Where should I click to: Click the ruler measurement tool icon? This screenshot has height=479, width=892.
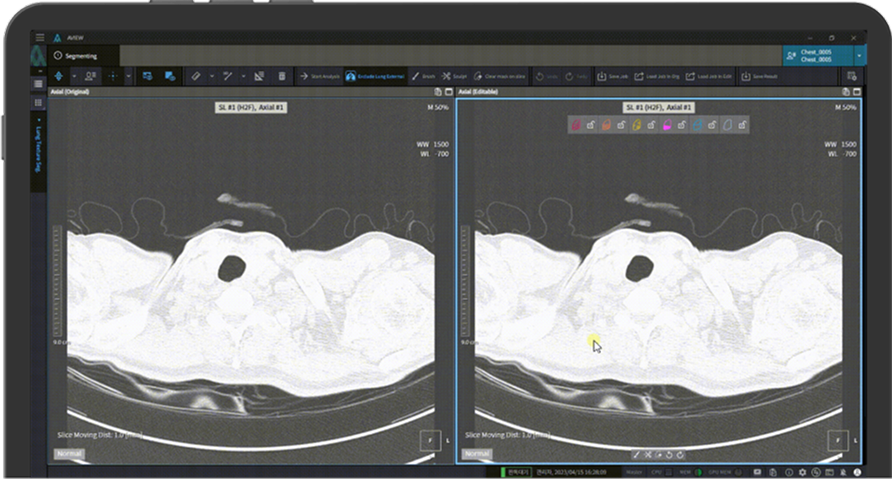coord(197,76)
